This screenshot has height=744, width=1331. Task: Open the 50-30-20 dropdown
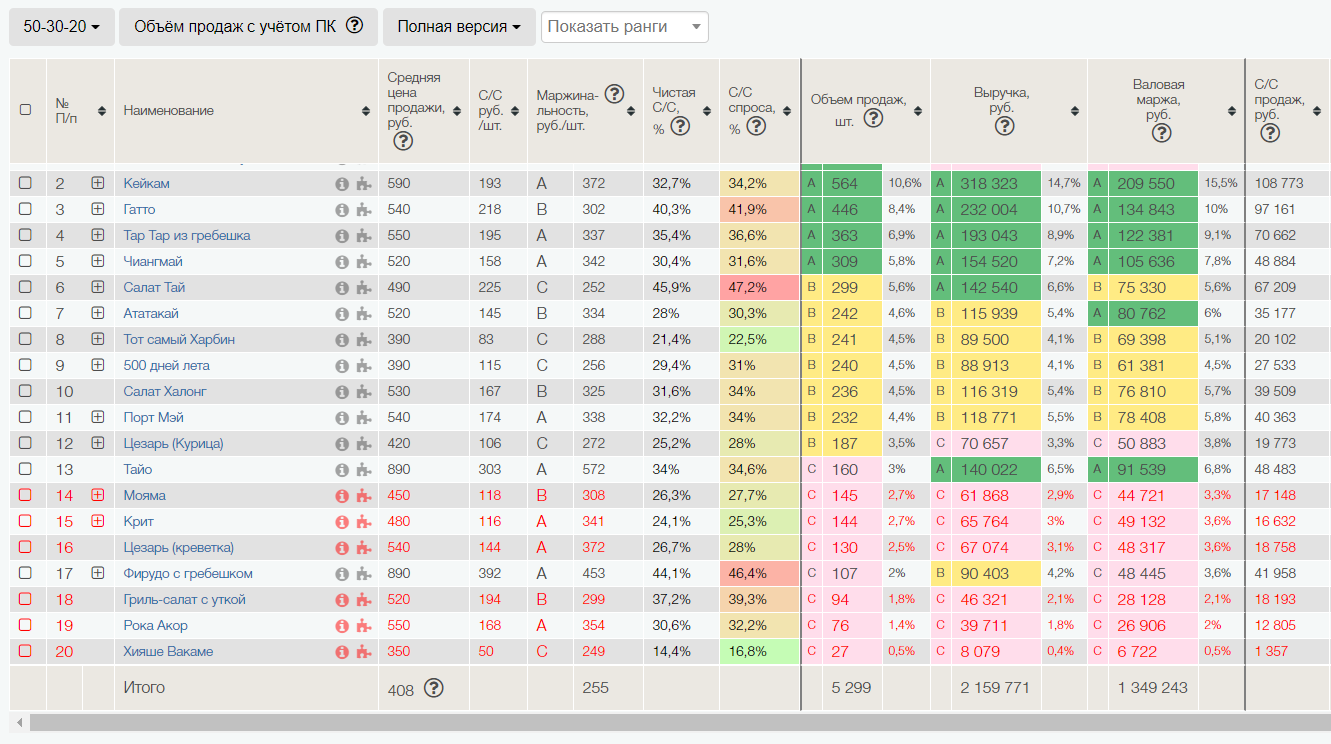pos(61,27)
